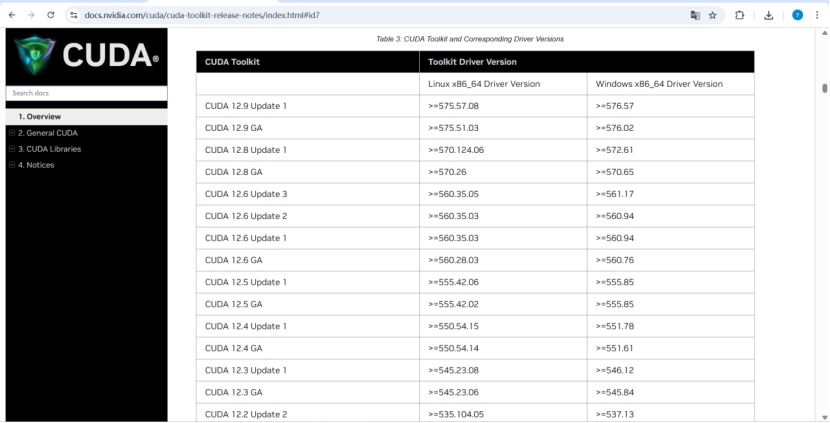Click the CUDA 12.8 GA cell

click(x=308, y=172)
